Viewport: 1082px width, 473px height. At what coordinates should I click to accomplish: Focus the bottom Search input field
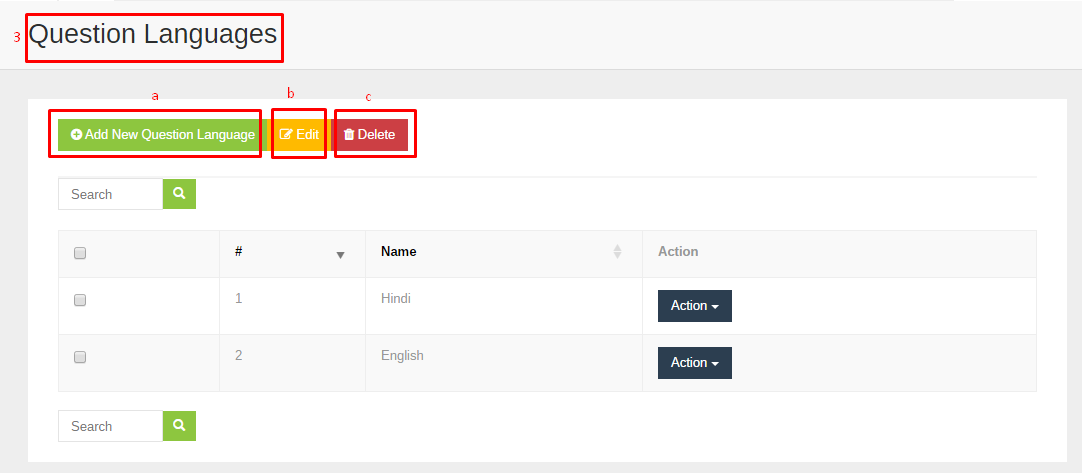click(x=110, y=426)
